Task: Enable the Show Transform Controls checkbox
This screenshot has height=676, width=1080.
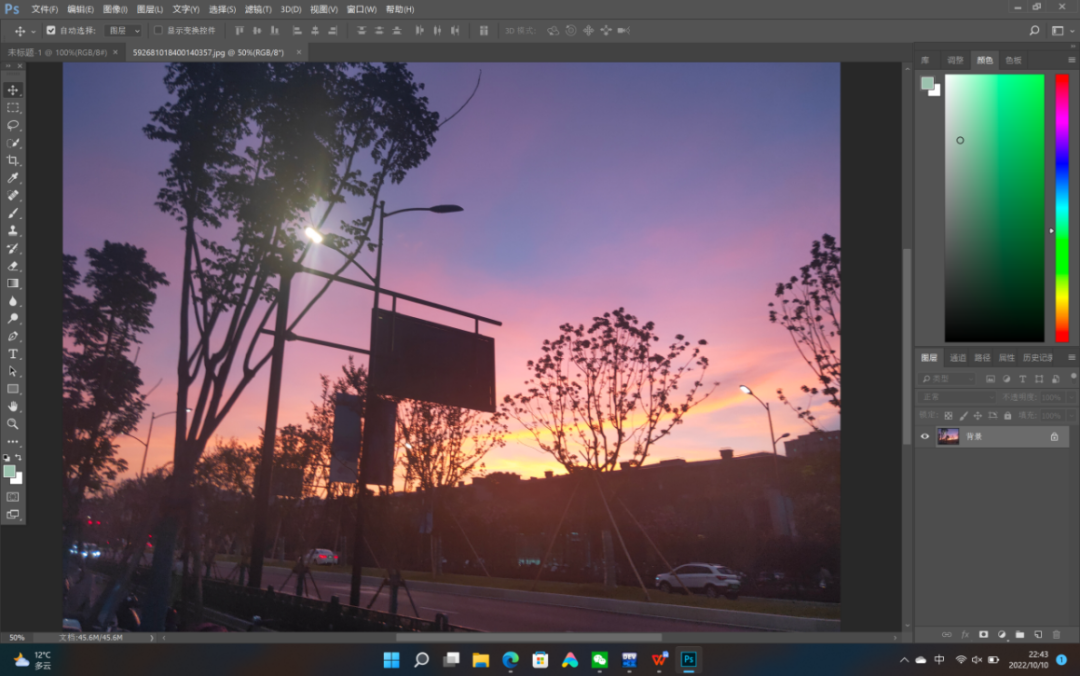Action: 157,31
